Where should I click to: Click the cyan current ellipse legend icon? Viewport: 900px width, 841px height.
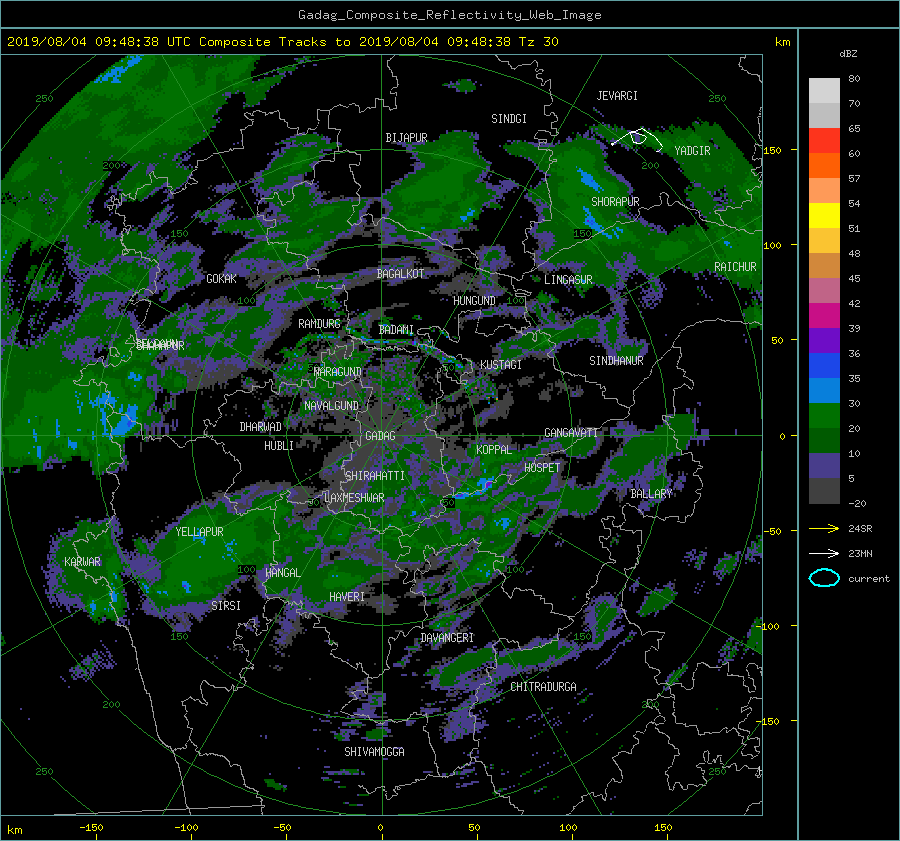tap(824, 578)
